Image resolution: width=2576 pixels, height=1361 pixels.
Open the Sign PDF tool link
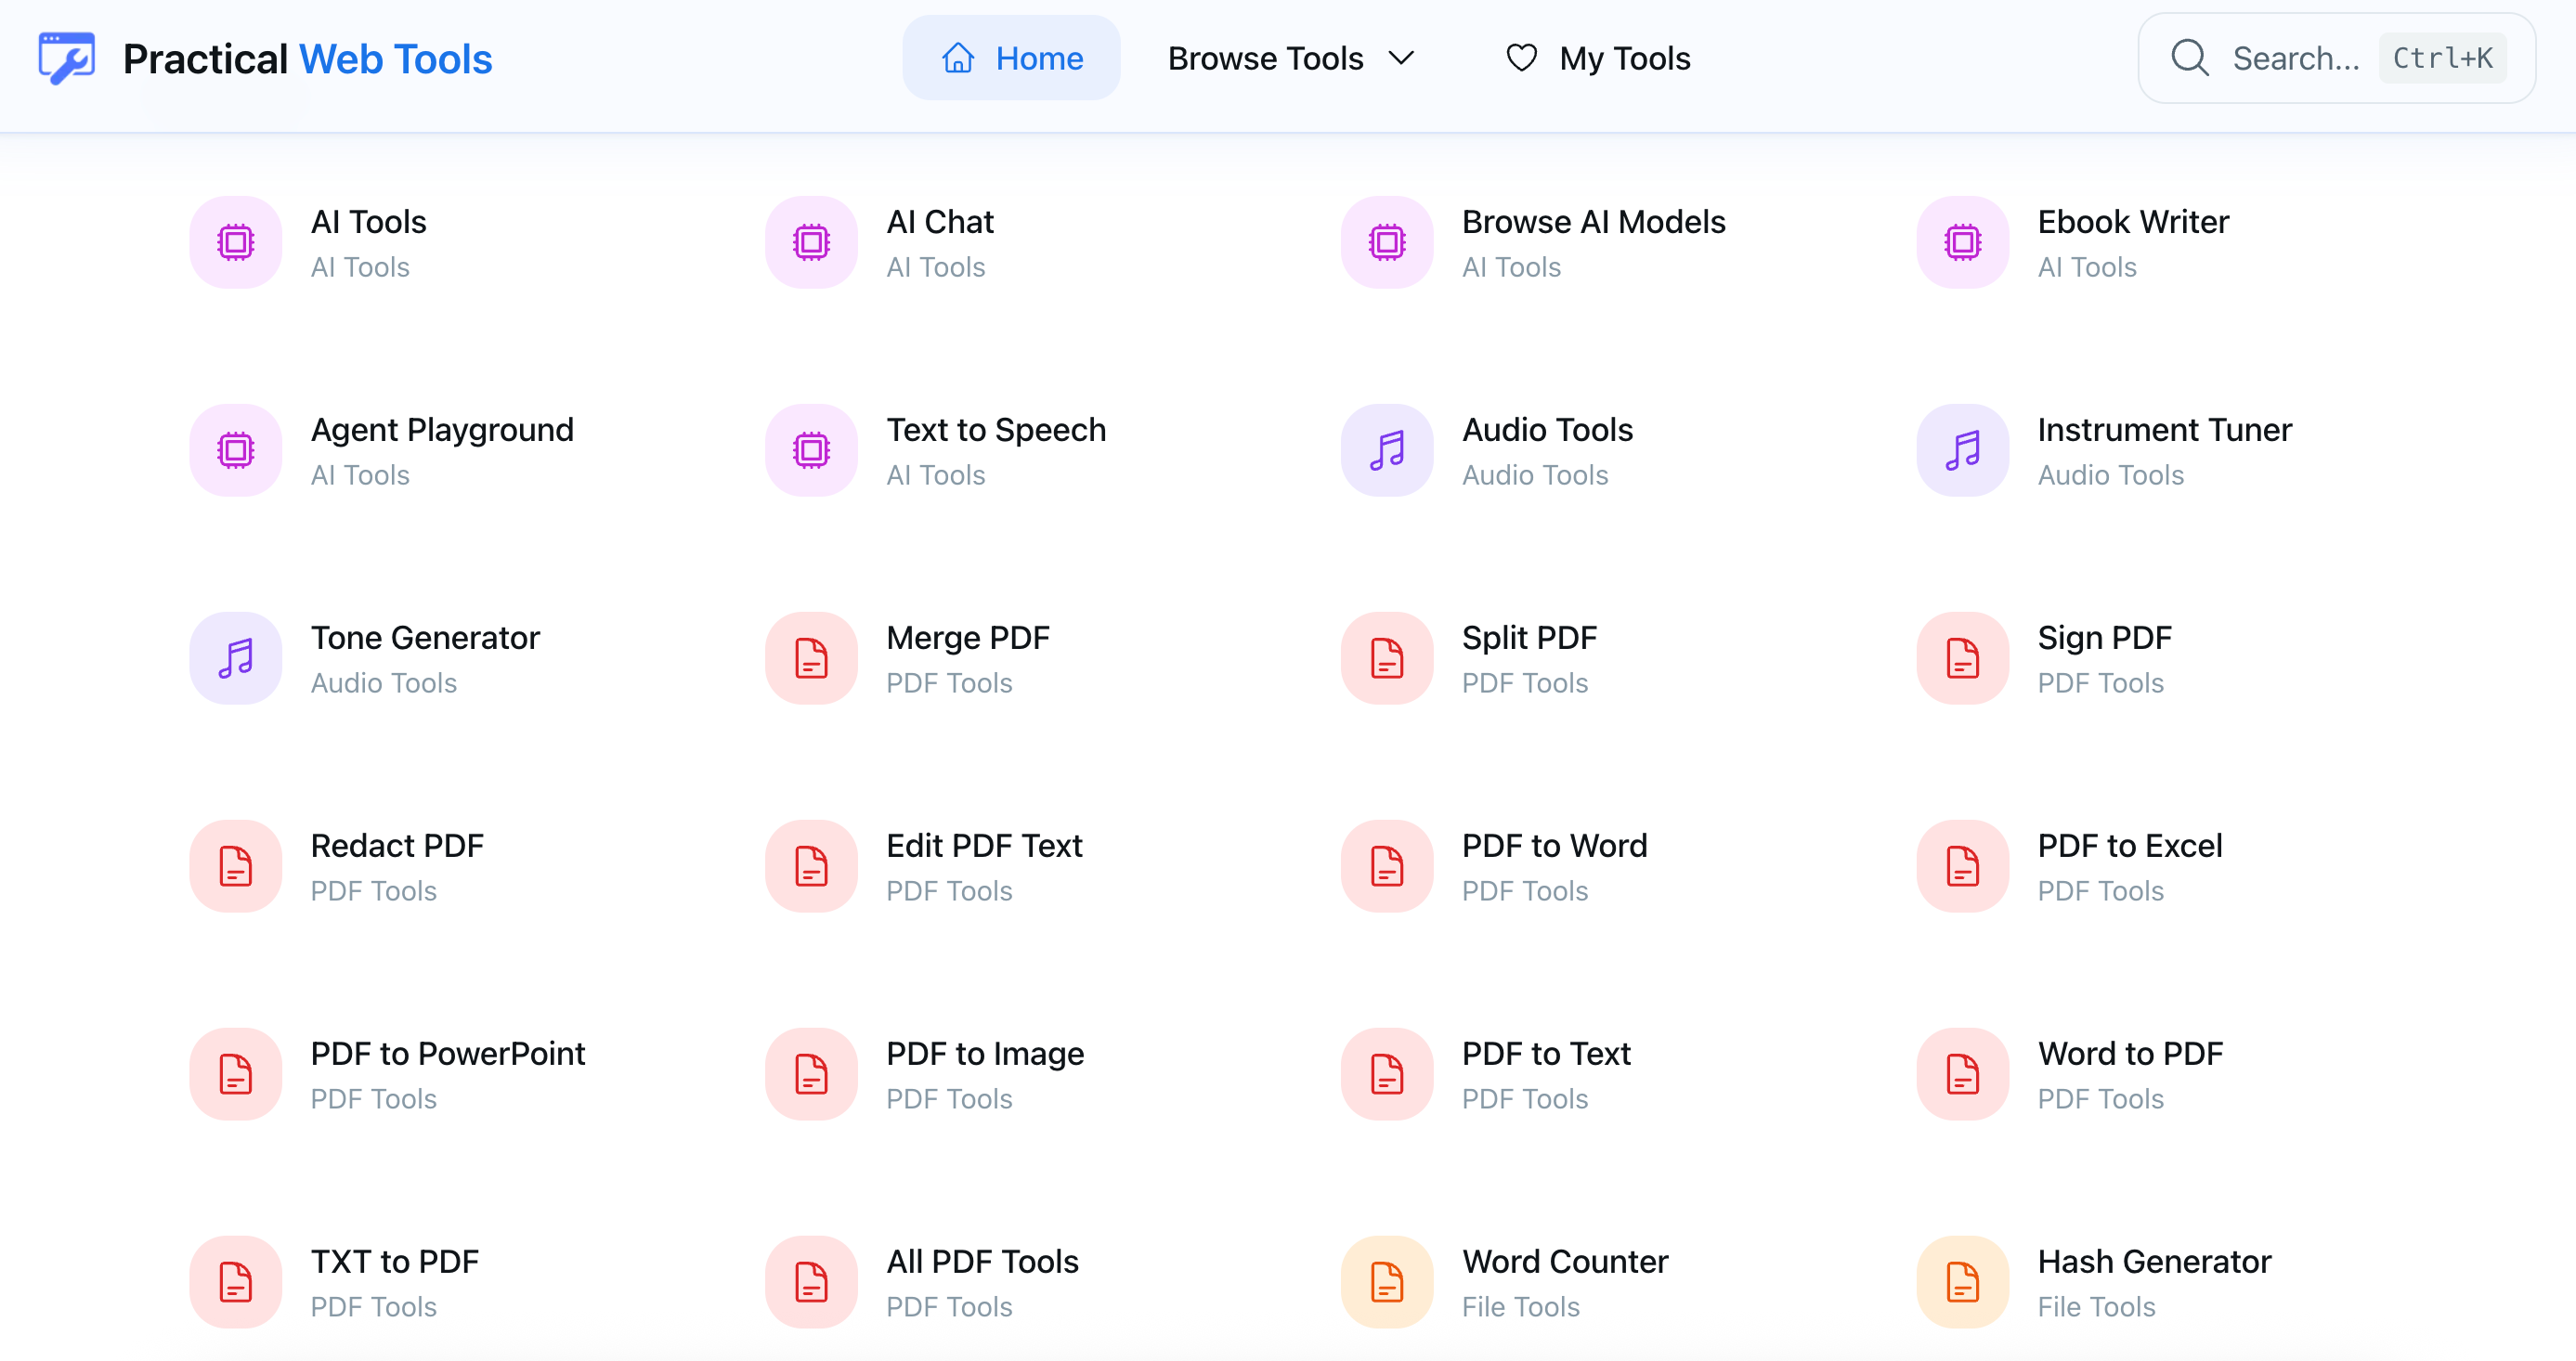point(2104,638)
